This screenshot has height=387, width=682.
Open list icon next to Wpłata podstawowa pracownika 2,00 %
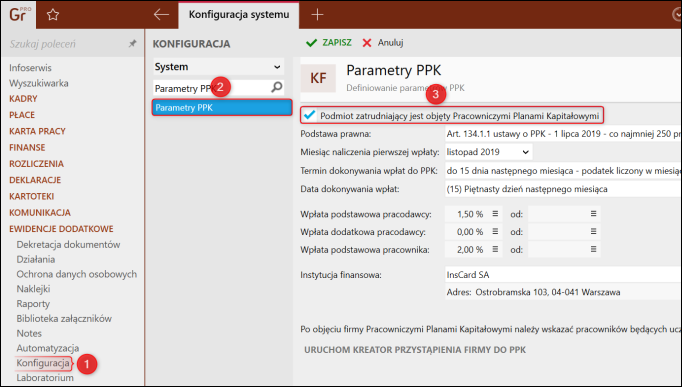[495, 249]
